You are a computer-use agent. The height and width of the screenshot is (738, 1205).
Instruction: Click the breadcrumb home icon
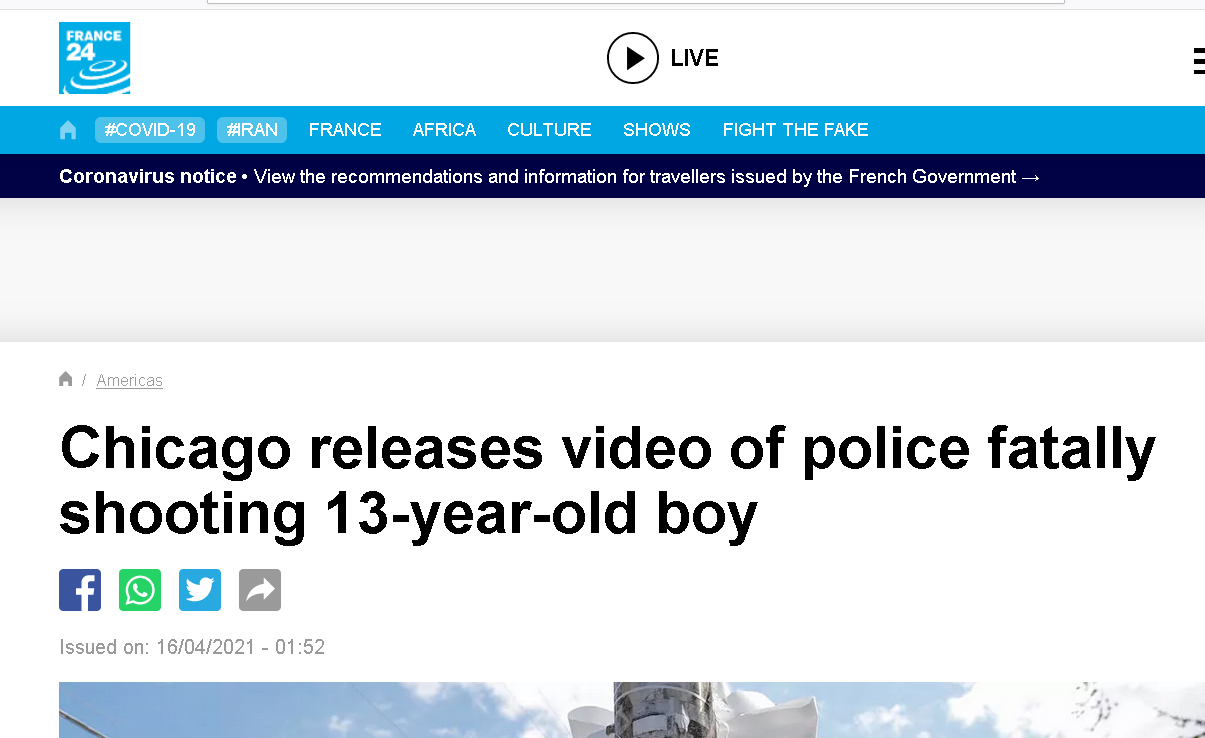click(x=66, y=379)
